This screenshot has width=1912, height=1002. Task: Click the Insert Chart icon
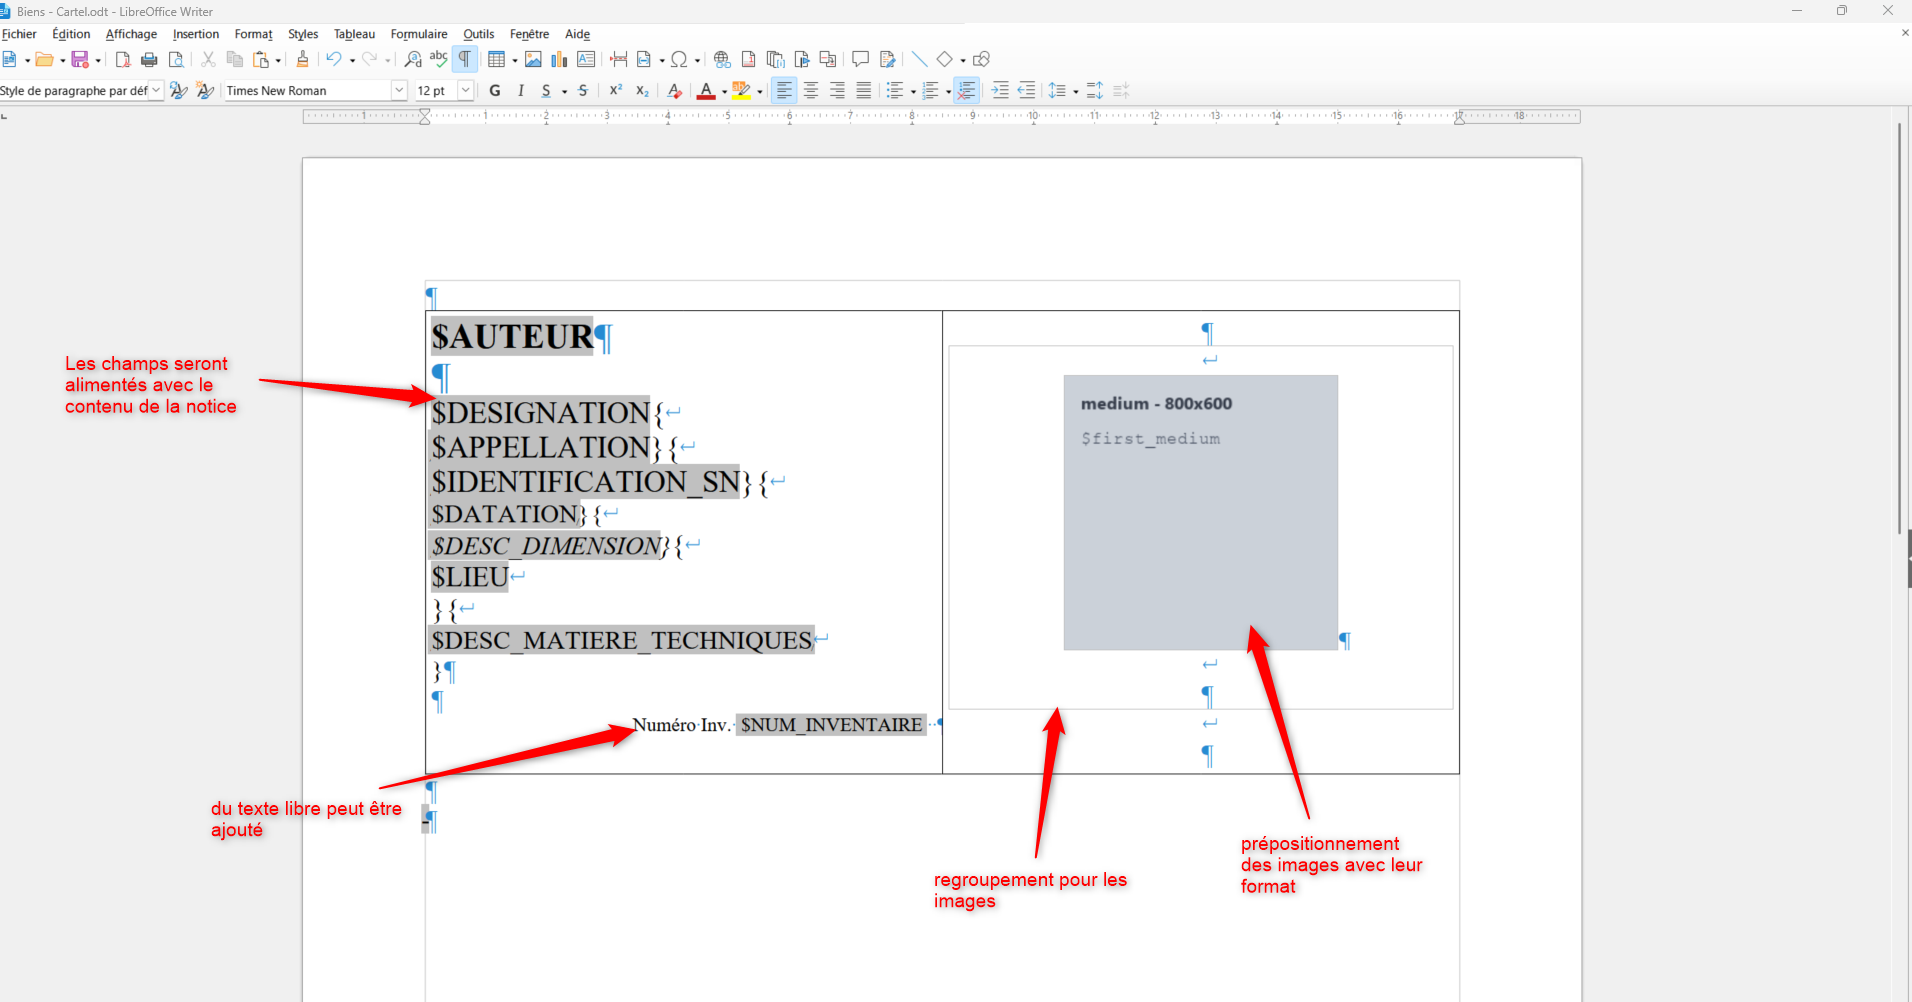pos(559,59)
